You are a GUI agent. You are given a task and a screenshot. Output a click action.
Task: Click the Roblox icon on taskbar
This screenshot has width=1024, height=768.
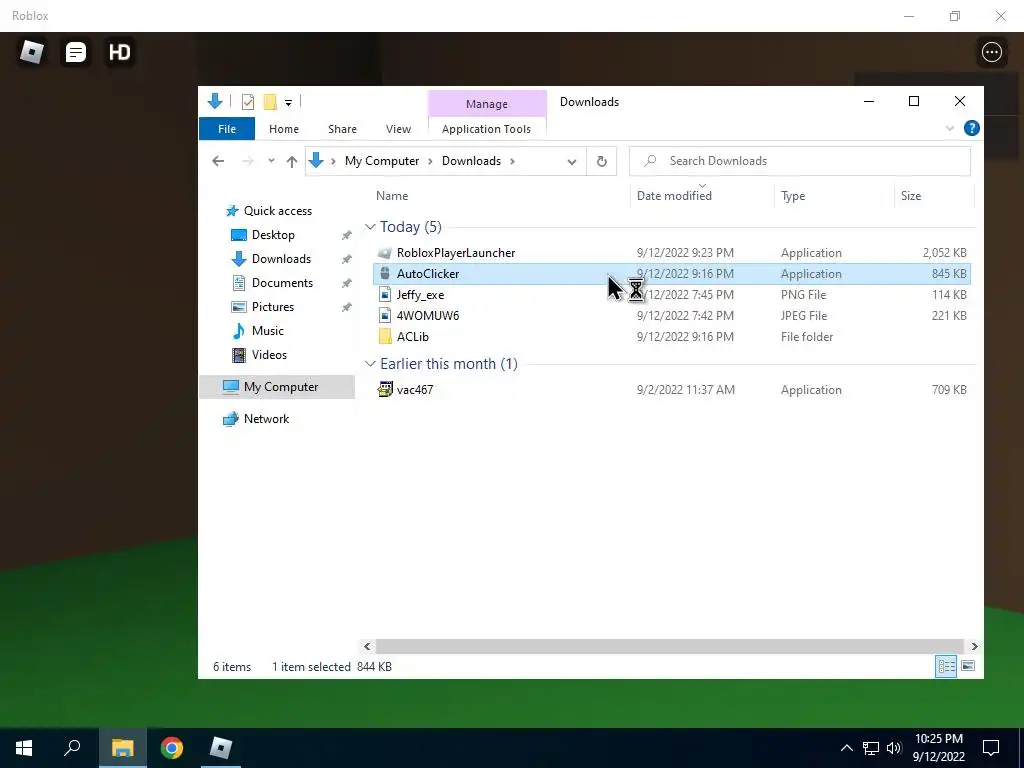[x=221, y=748]
